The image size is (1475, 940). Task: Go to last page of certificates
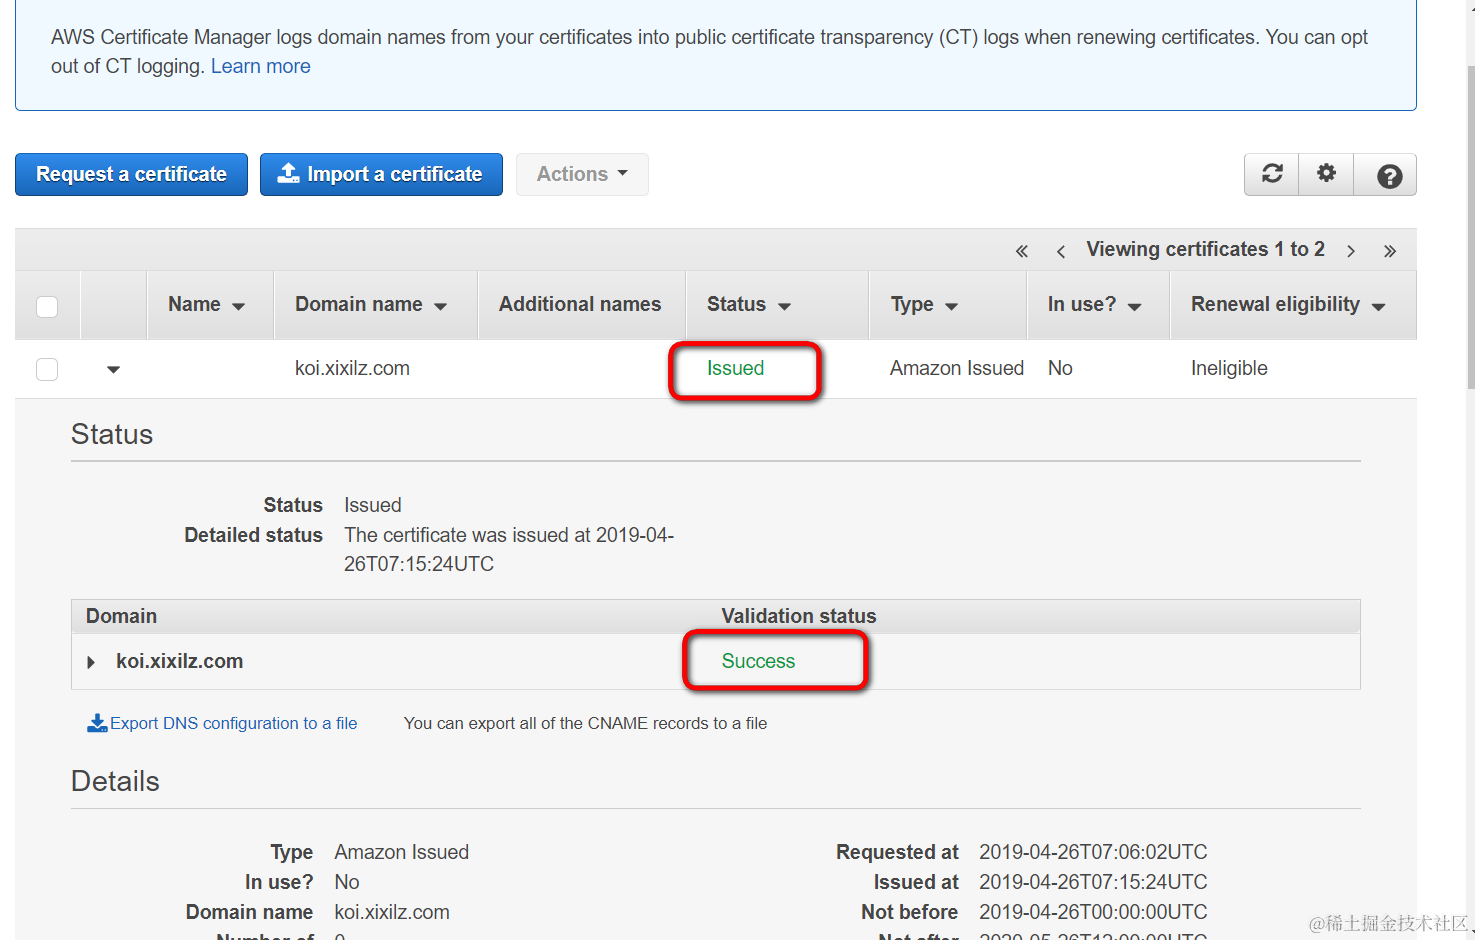pyautogui.click(x=1389, y=251)
